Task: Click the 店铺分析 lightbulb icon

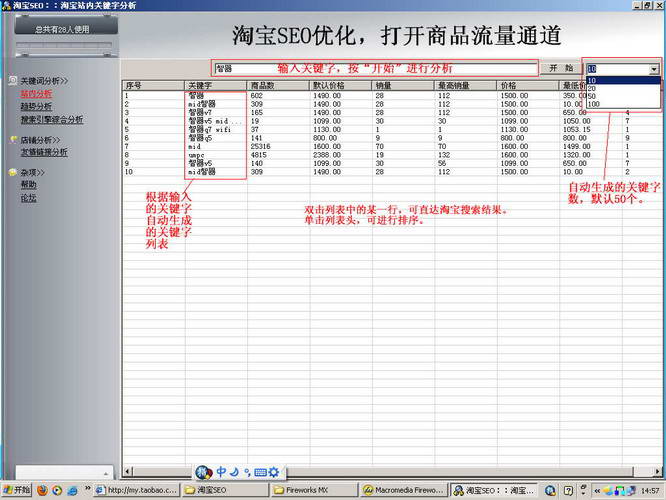Action: [x=14, y=139]
